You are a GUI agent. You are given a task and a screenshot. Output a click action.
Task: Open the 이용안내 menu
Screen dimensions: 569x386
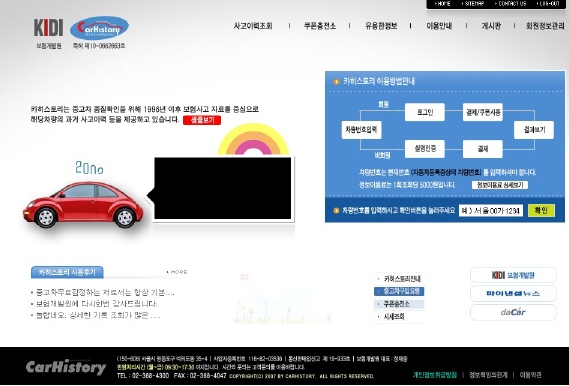click(439, 26)
